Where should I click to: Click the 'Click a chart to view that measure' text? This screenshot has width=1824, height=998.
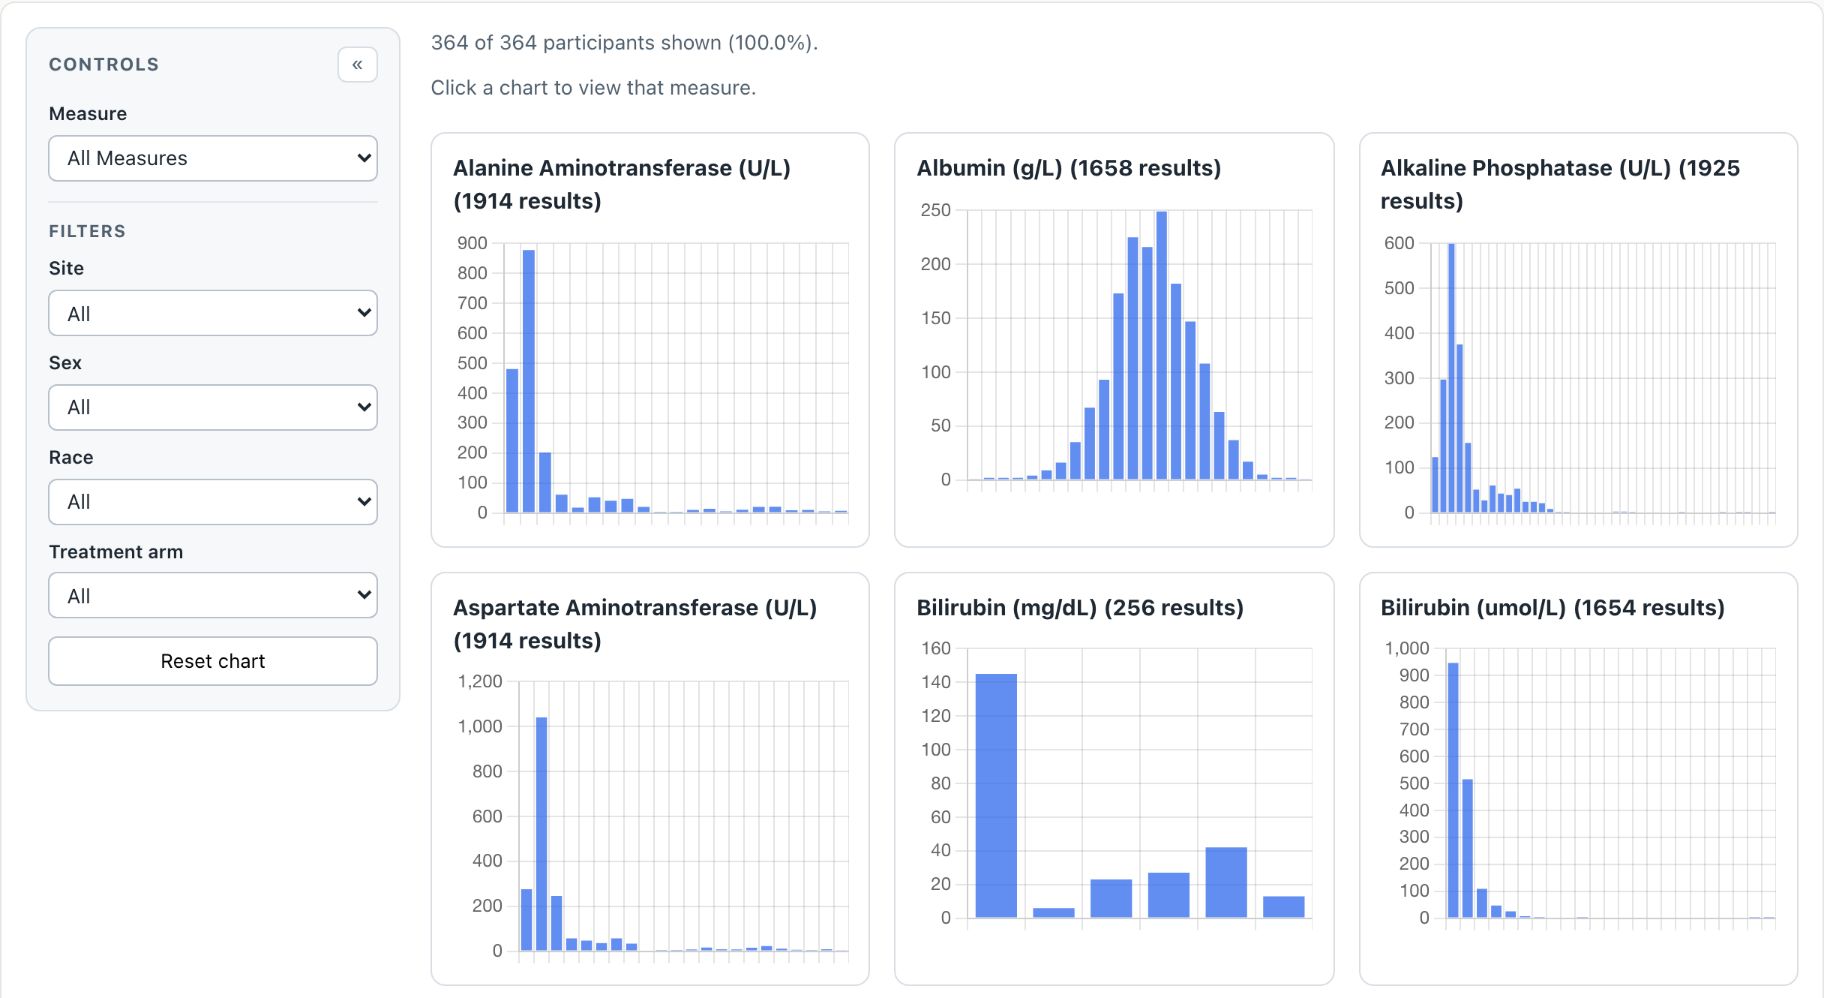click(593, 88)
